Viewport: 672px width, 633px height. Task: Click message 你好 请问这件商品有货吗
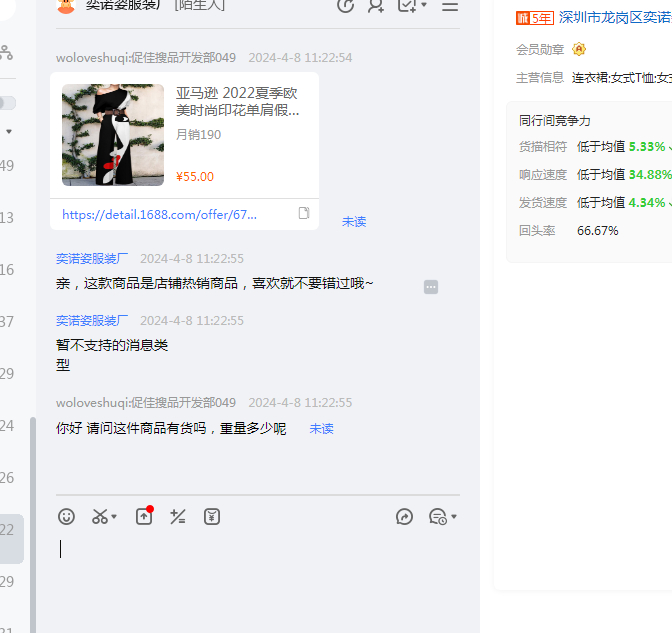point(171,428)
